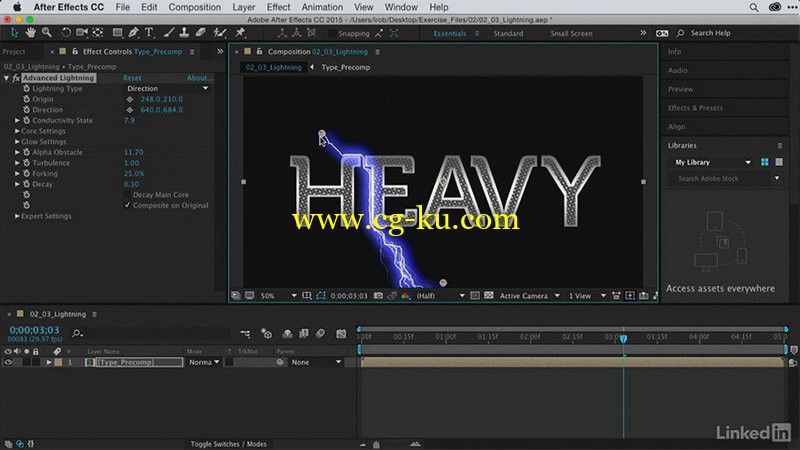Viewport: 800px width, 450px height.
Task: Click the current time indicator playhead
Action: point(623,338)
